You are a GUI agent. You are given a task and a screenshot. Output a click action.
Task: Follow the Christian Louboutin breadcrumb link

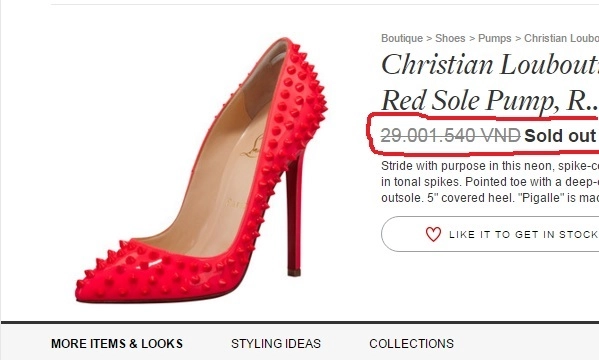click(561, 38)
